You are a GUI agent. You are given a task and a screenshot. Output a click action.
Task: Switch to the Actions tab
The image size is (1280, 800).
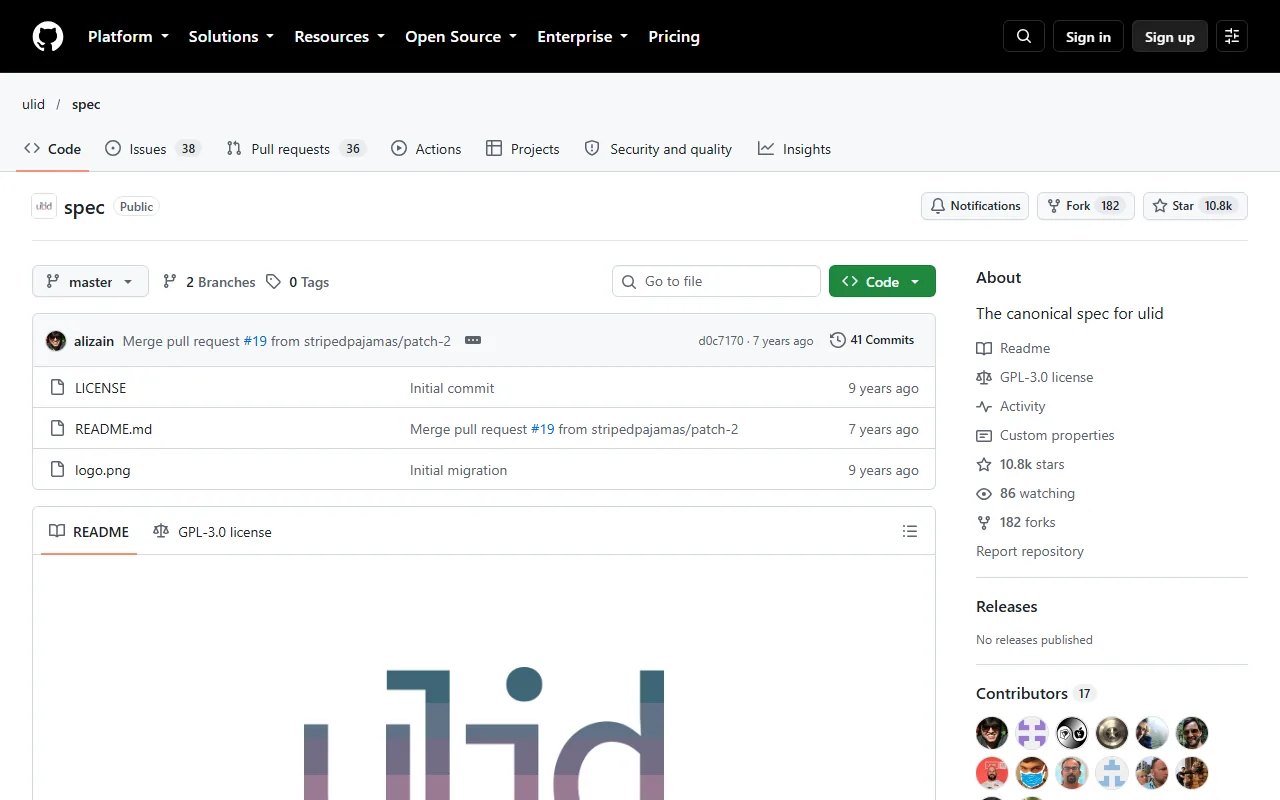tap(426, 149)
